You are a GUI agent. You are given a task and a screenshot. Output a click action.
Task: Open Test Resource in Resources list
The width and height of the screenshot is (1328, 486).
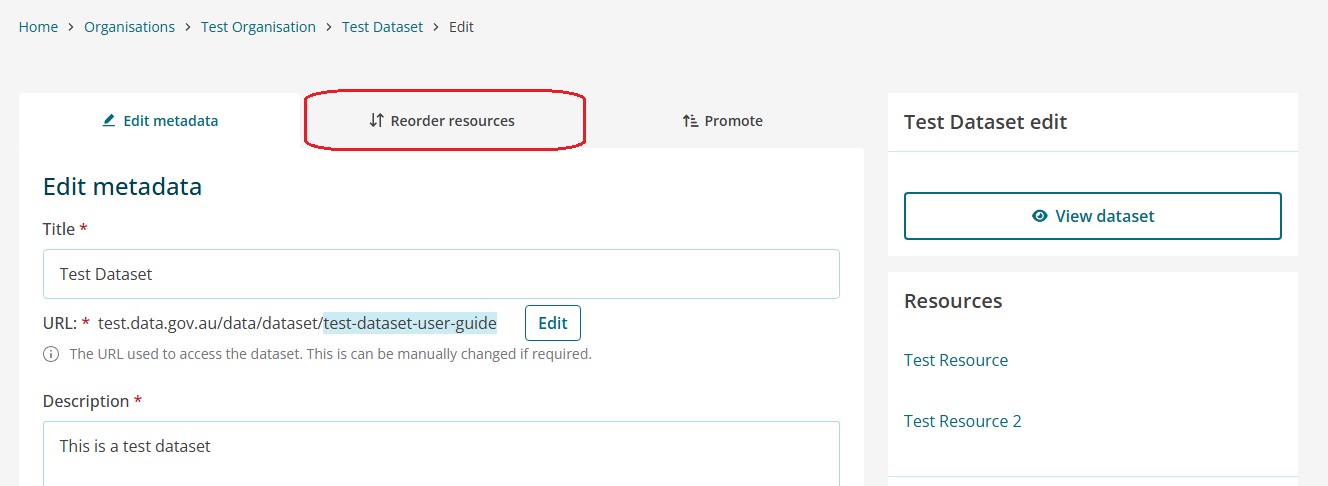coord(956,360)
